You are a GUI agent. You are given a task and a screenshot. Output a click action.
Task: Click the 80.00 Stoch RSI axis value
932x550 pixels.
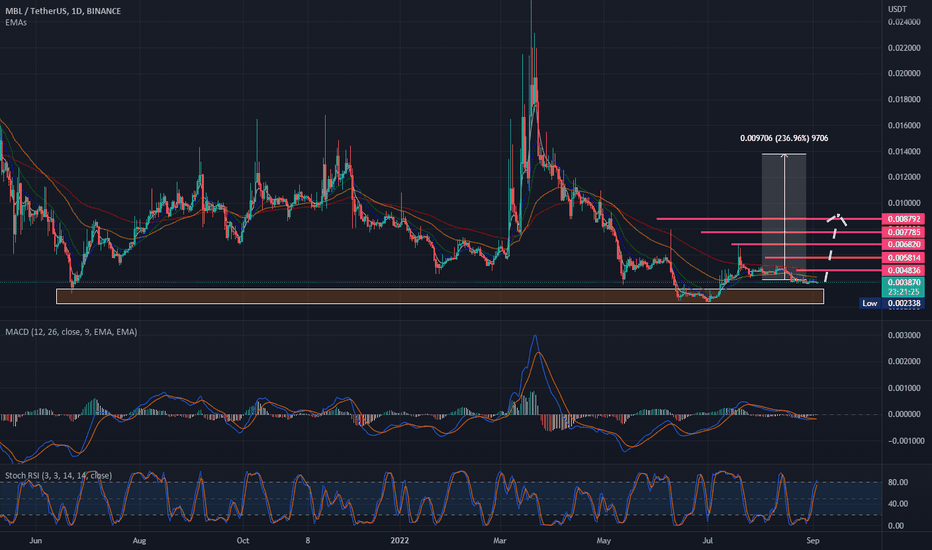point(898,482)
